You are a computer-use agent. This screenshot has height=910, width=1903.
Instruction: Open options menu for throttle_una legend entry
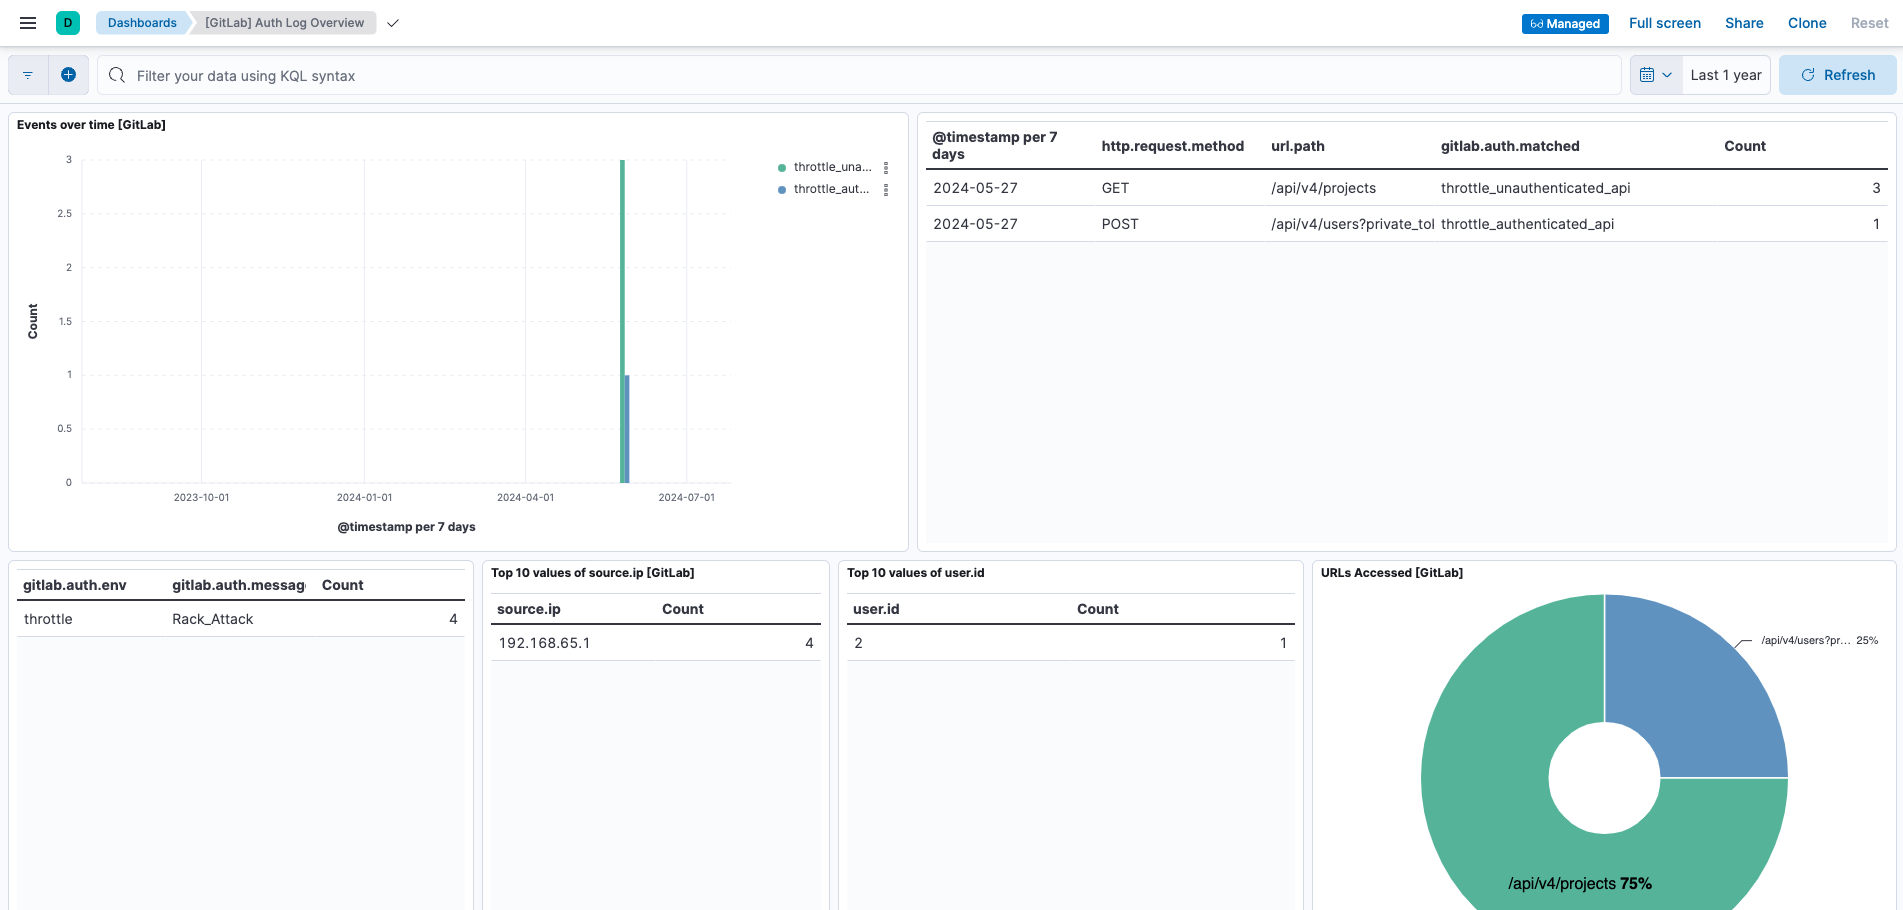point(885,167)
